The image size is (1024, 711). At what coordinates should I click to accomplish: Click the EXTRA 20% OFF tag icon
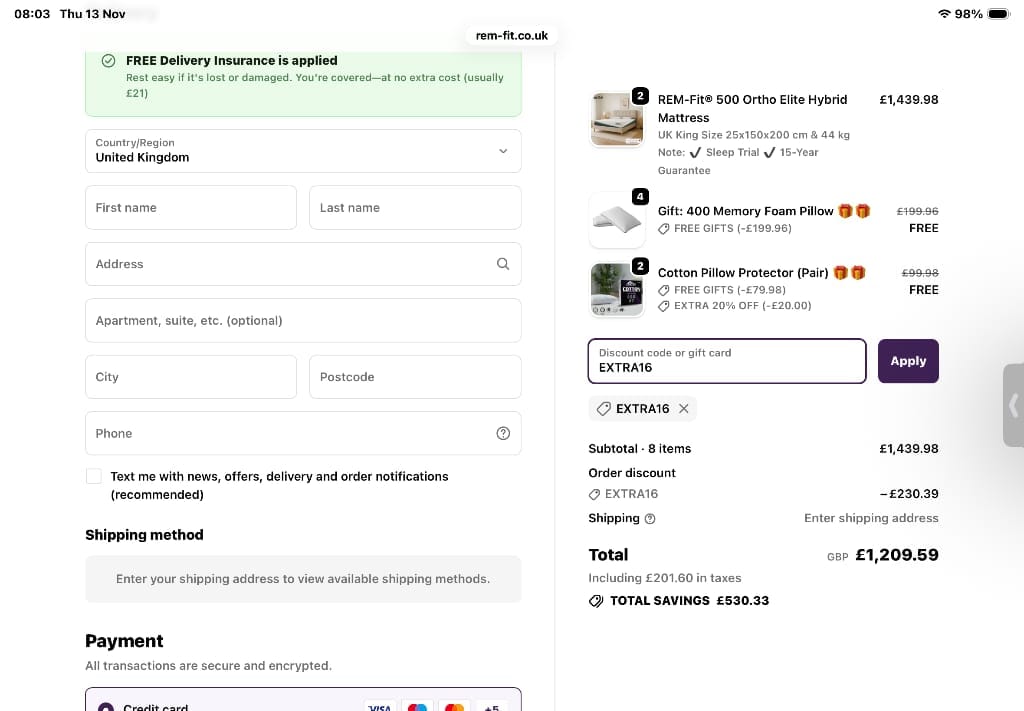point(664,306)
